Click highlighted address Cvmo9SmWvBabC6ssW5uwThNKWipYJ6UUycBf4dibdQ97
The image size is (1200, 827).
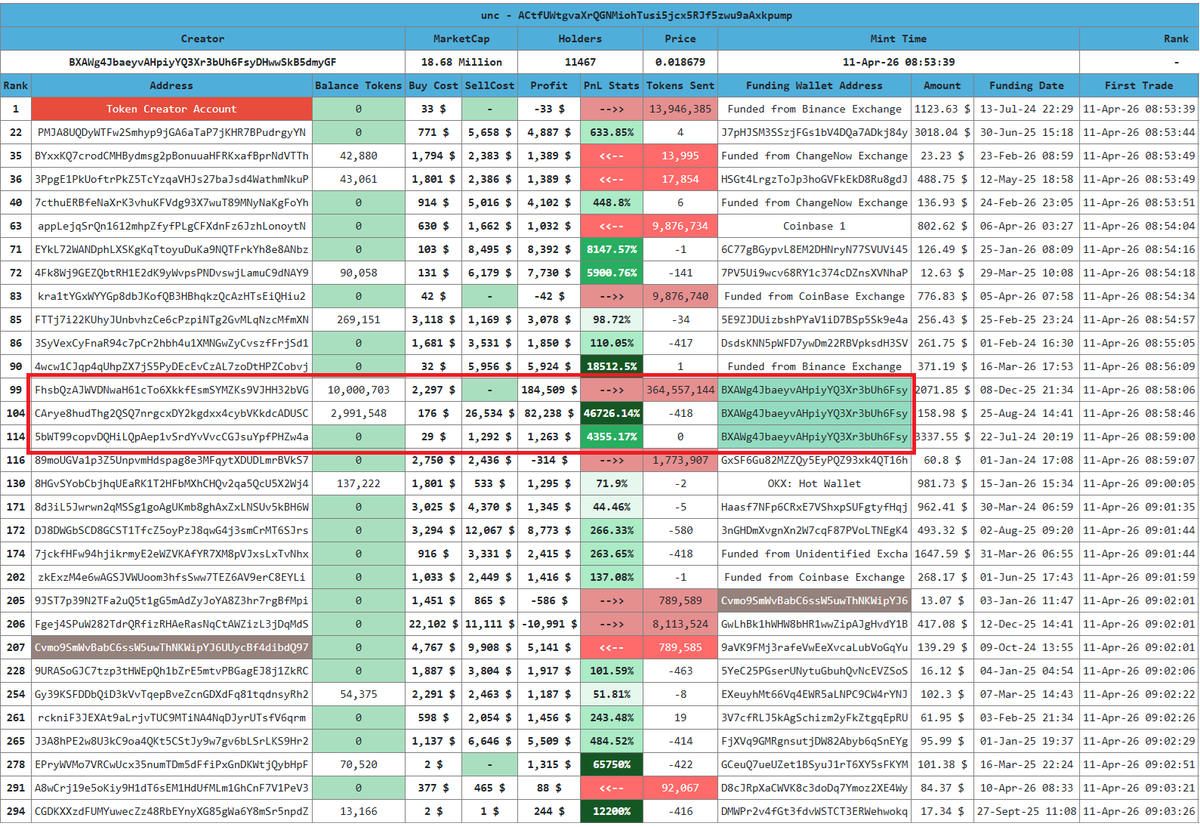tap(171, 647)
